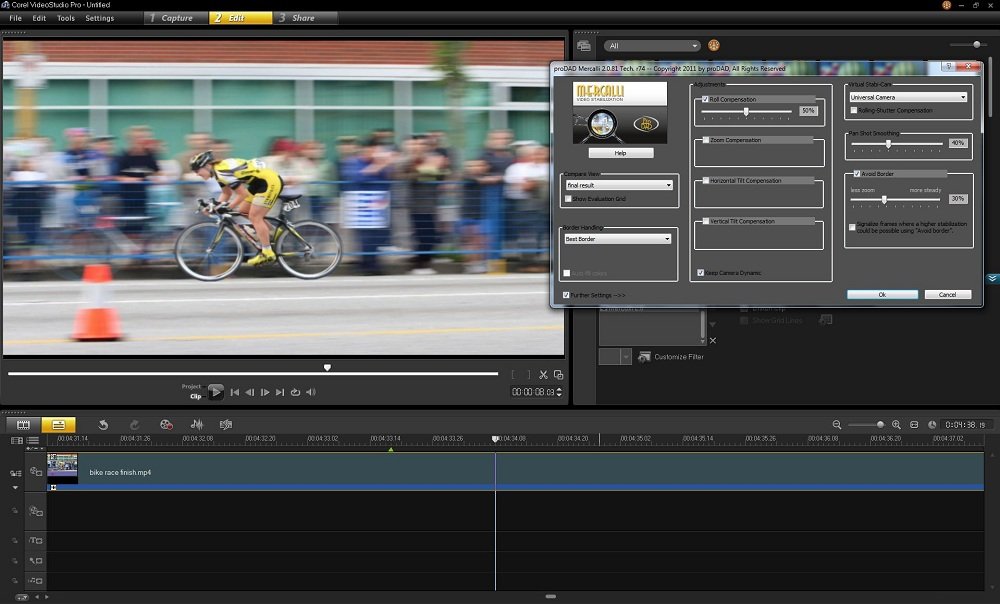The height and width of the screenshot is (604, 1000).
Task: Open the Compare View dropdown
Action: pos(619,185)
